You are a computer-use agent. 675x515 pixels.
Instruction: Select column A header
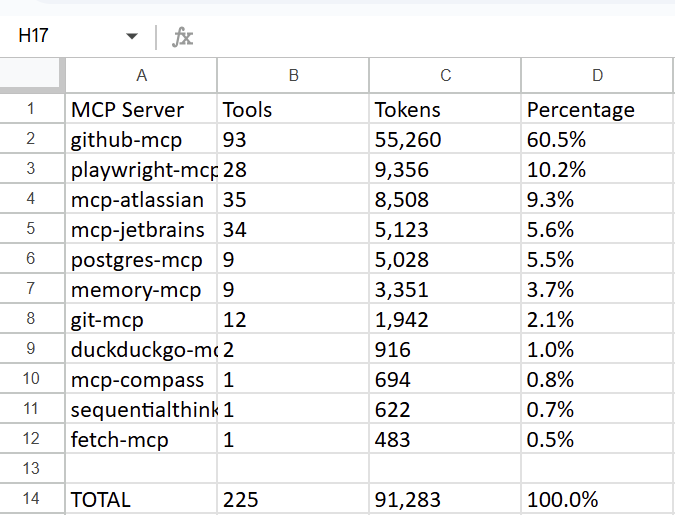[x=141, y=75]
